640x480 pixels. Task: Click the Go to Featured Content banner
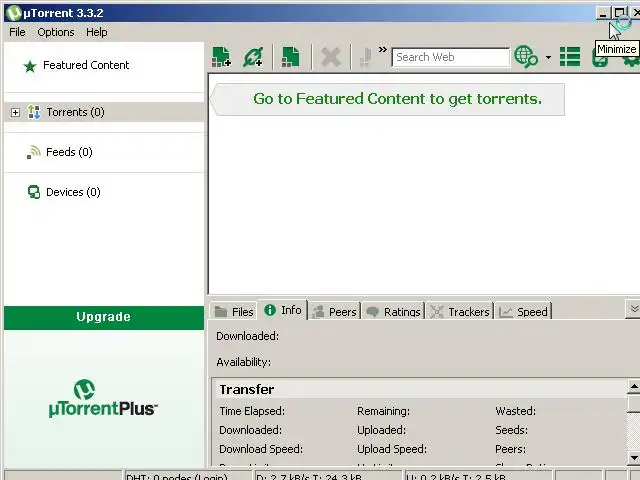(387, 99)
